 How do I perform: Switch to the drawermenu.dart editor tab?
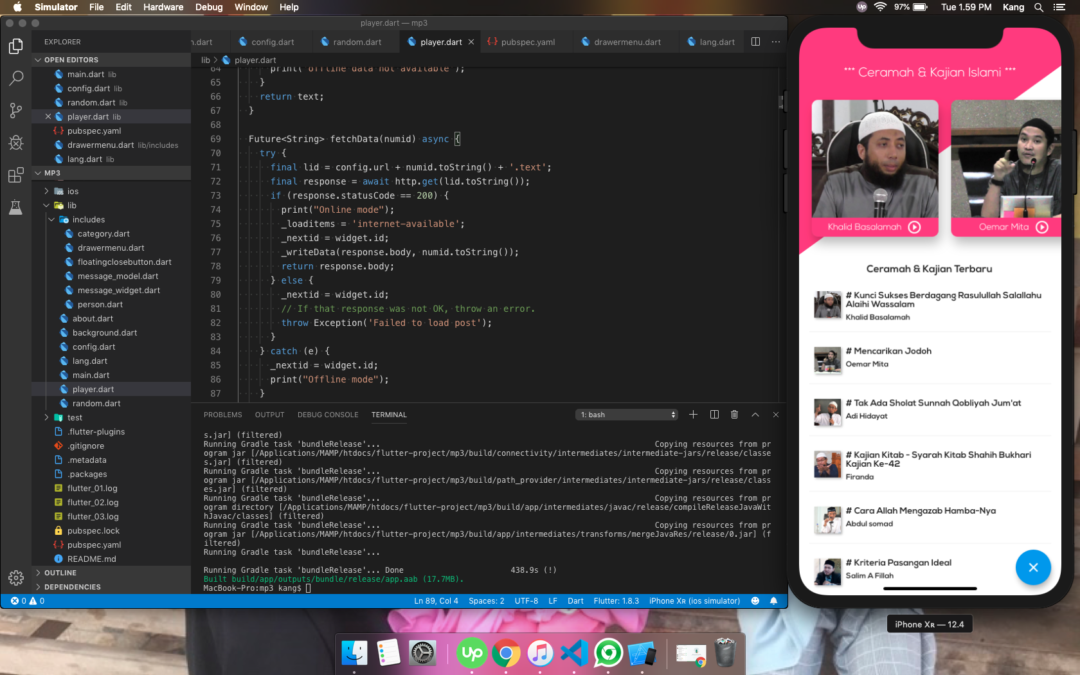tap(626, 42)
